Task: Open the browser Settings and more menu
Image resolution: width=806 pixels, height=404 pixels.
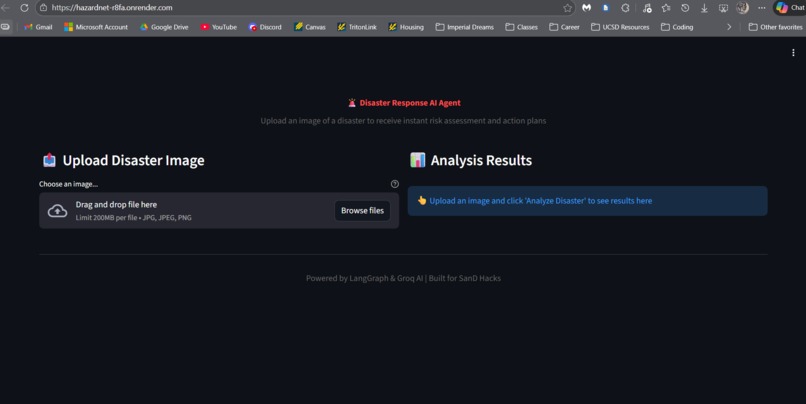Action: pyautogui.click(x=762, y=8)
